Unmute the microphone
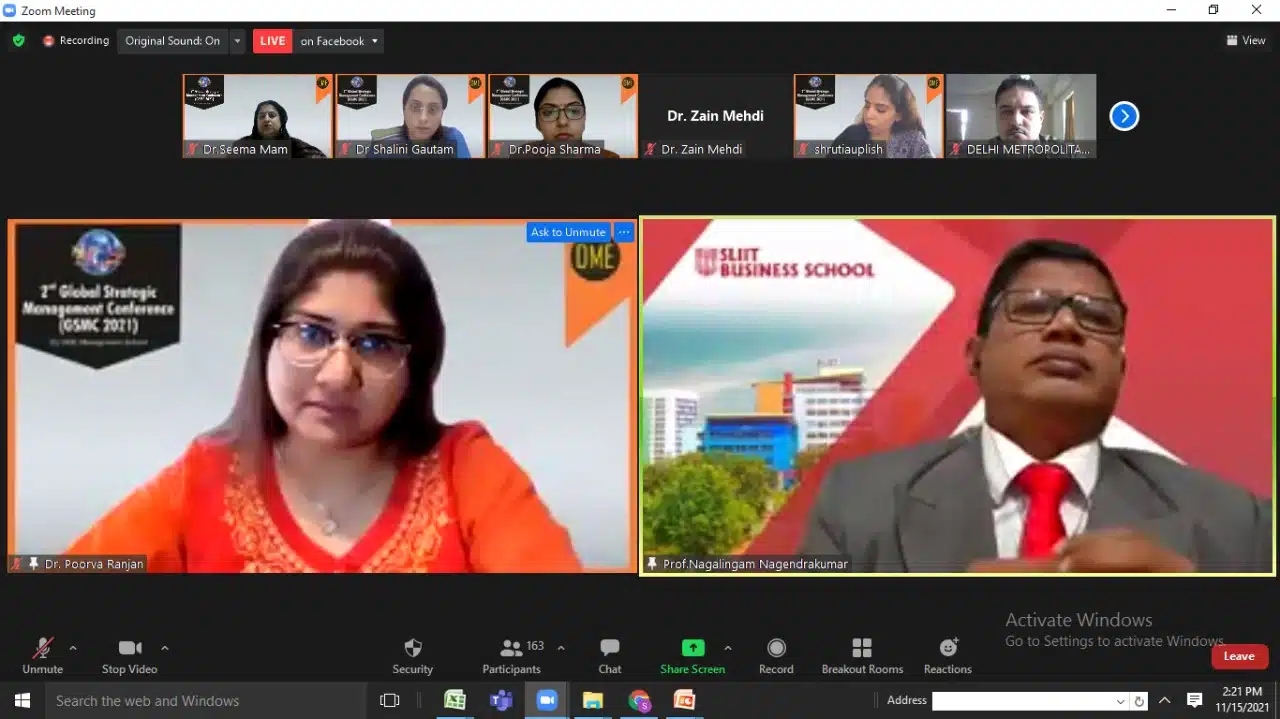Image resolution: width=1280 pixels, height=719 pixels. coord(42,655)
